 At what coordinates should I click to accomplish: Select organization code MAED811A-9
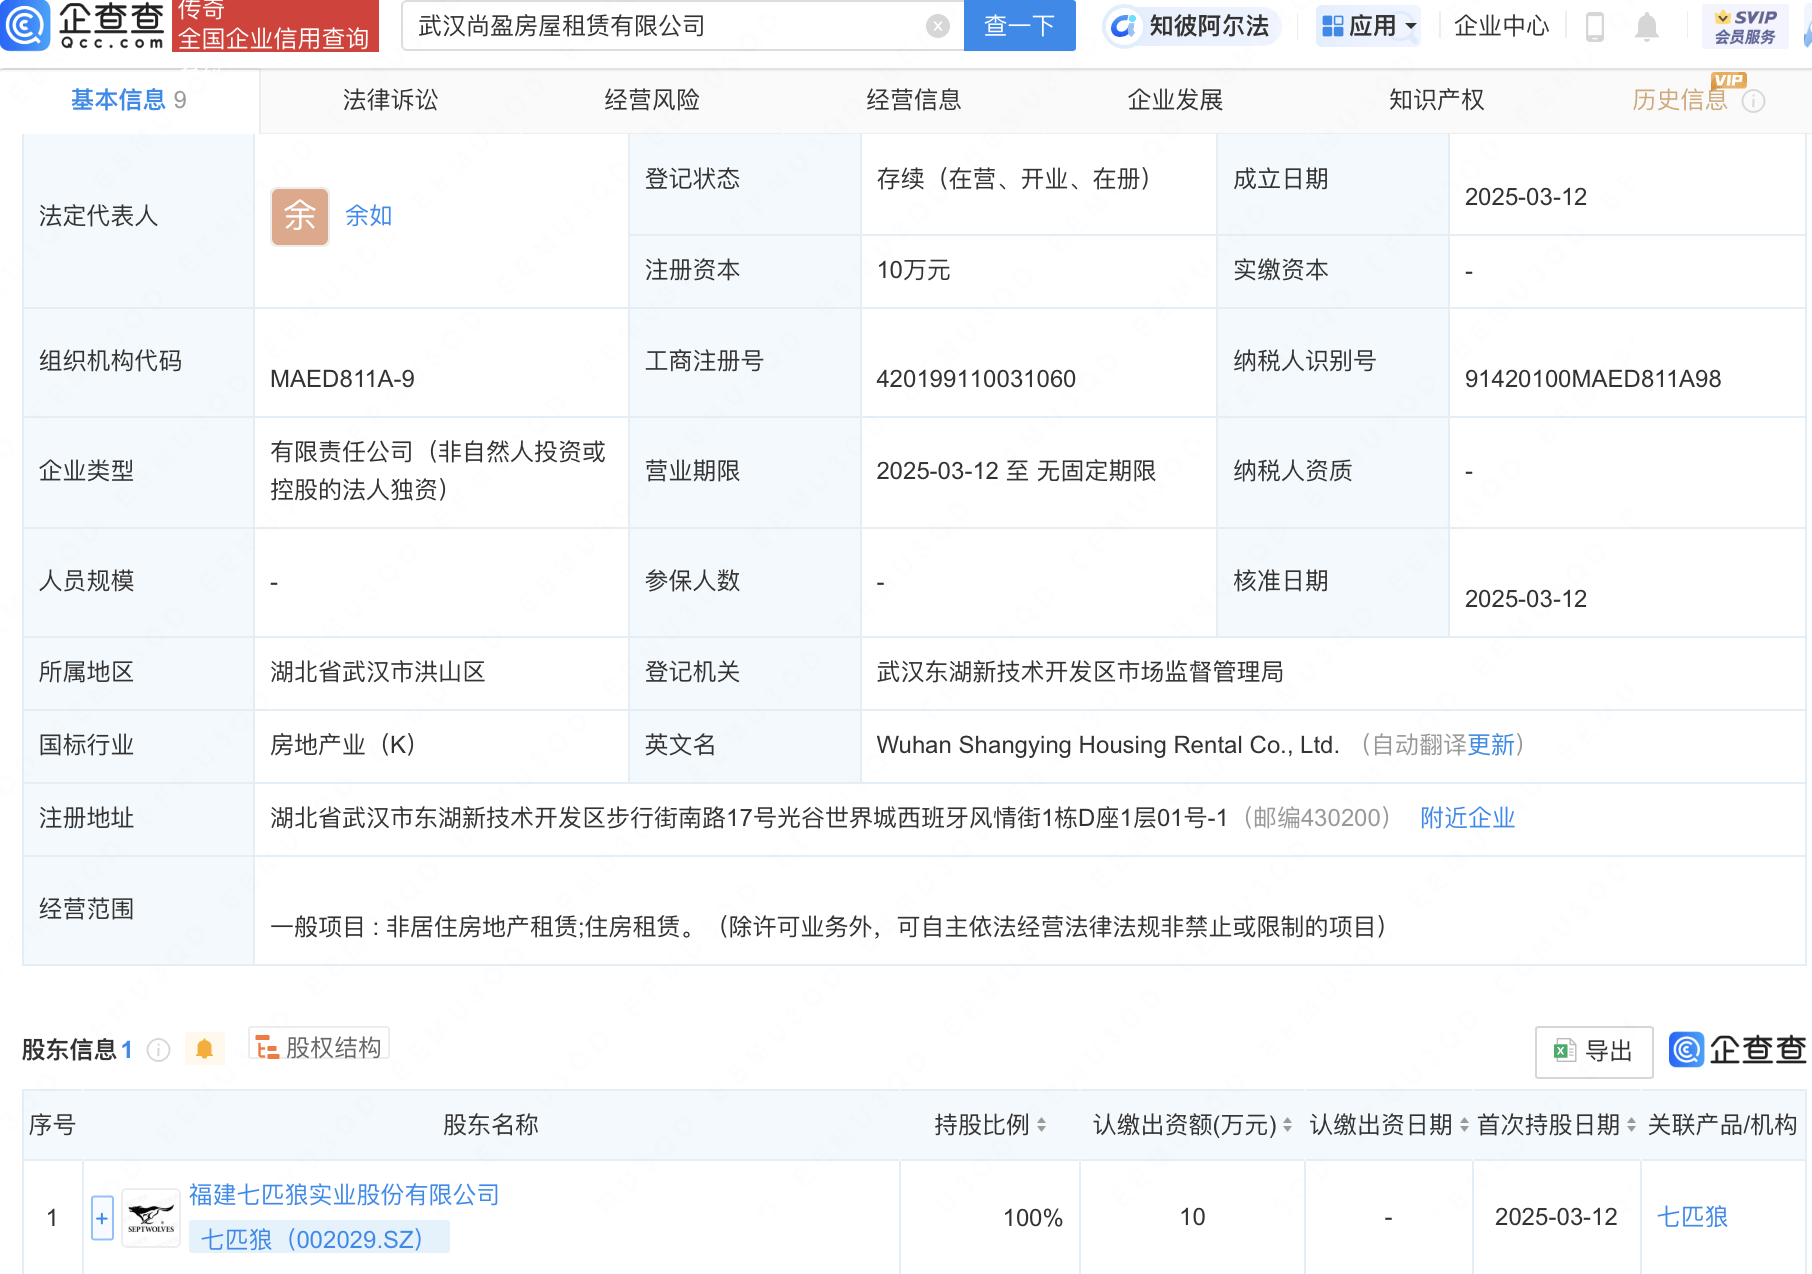coord(342,379)
